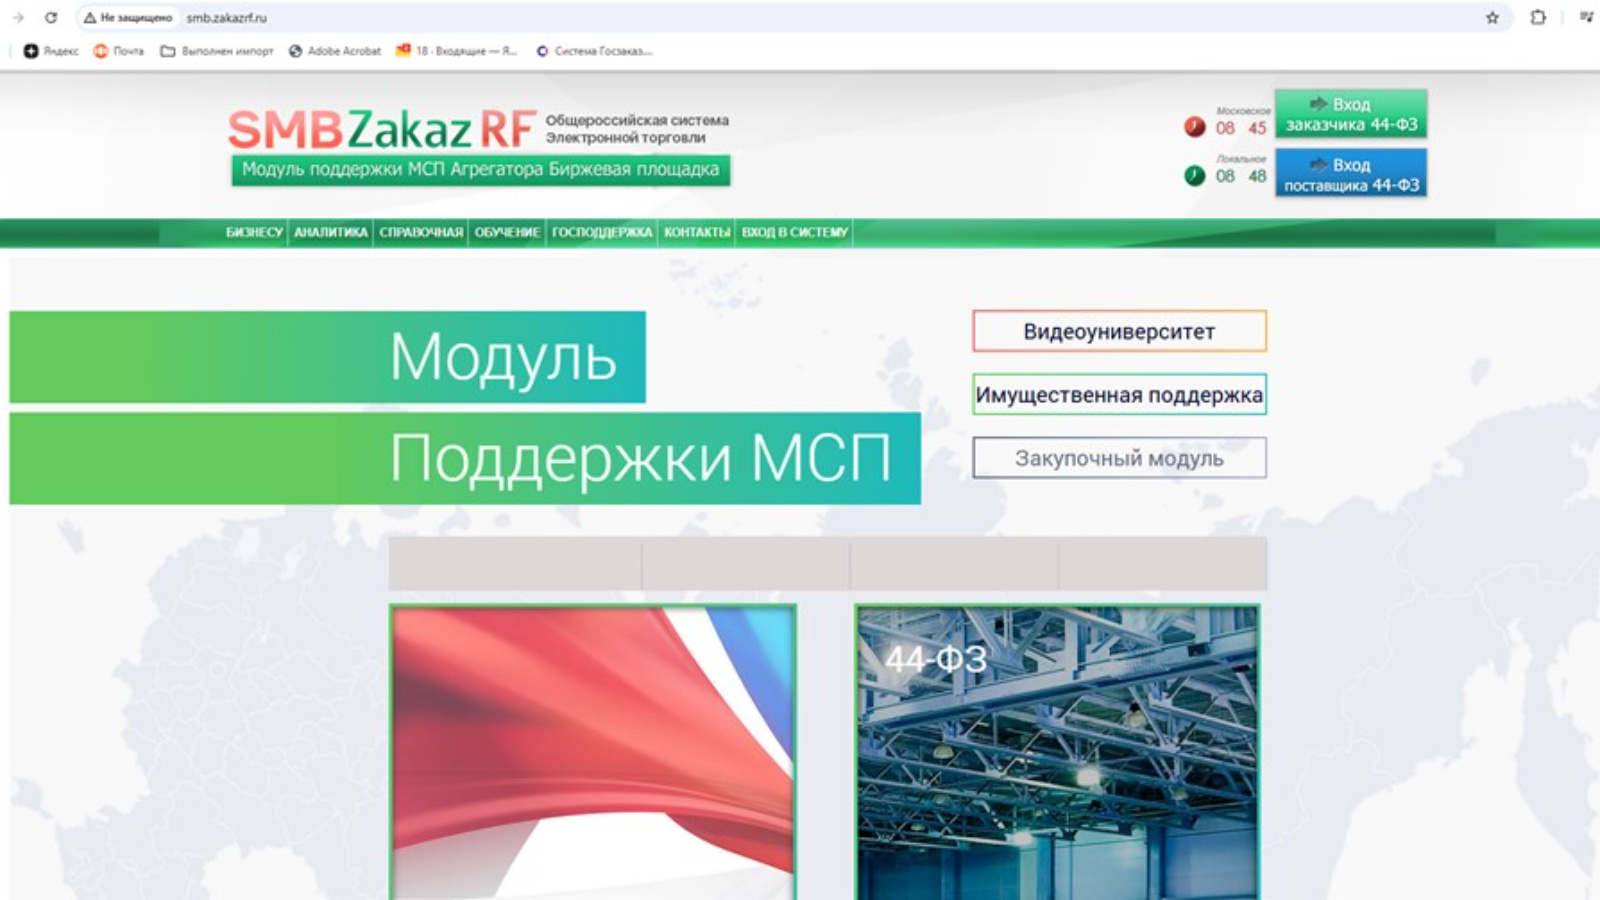Screen dimensions: 1600x900
Task: Open the Яндекс bookmark
Action: point(51,51)
